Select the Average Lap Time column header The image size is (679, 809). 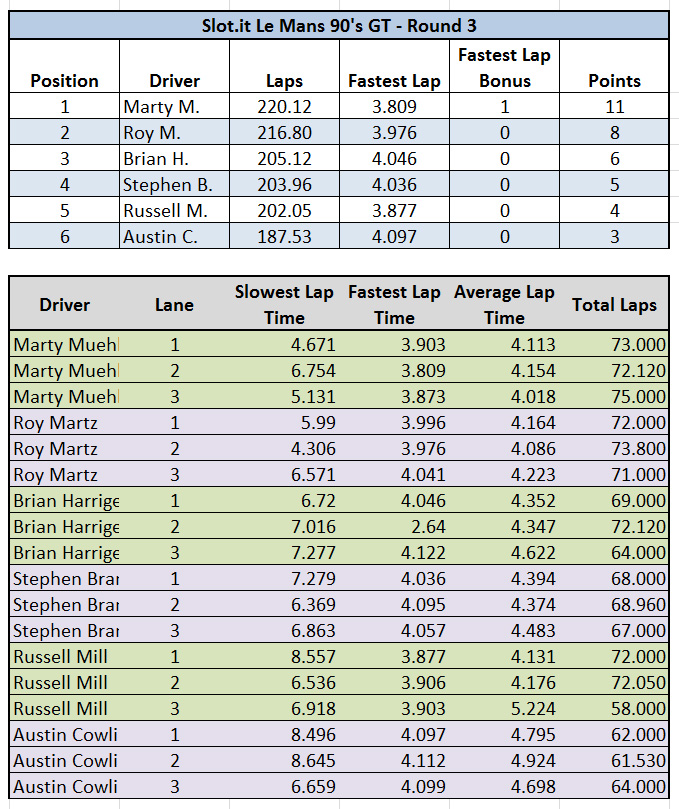[x=504, y=304]
